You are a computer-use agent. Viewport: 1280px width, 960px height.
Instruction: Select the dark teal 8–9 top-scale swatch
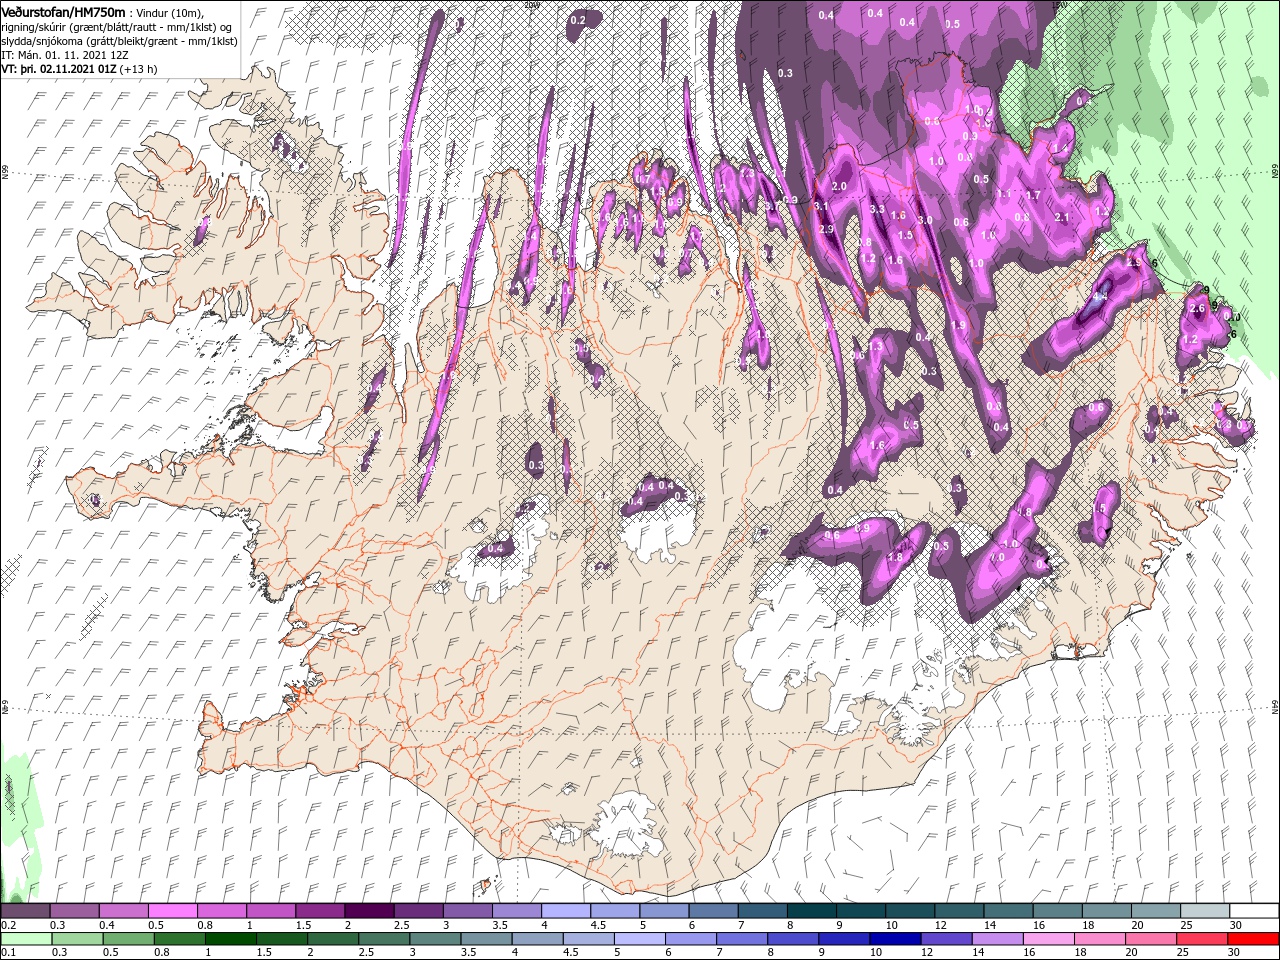point(812,911)
